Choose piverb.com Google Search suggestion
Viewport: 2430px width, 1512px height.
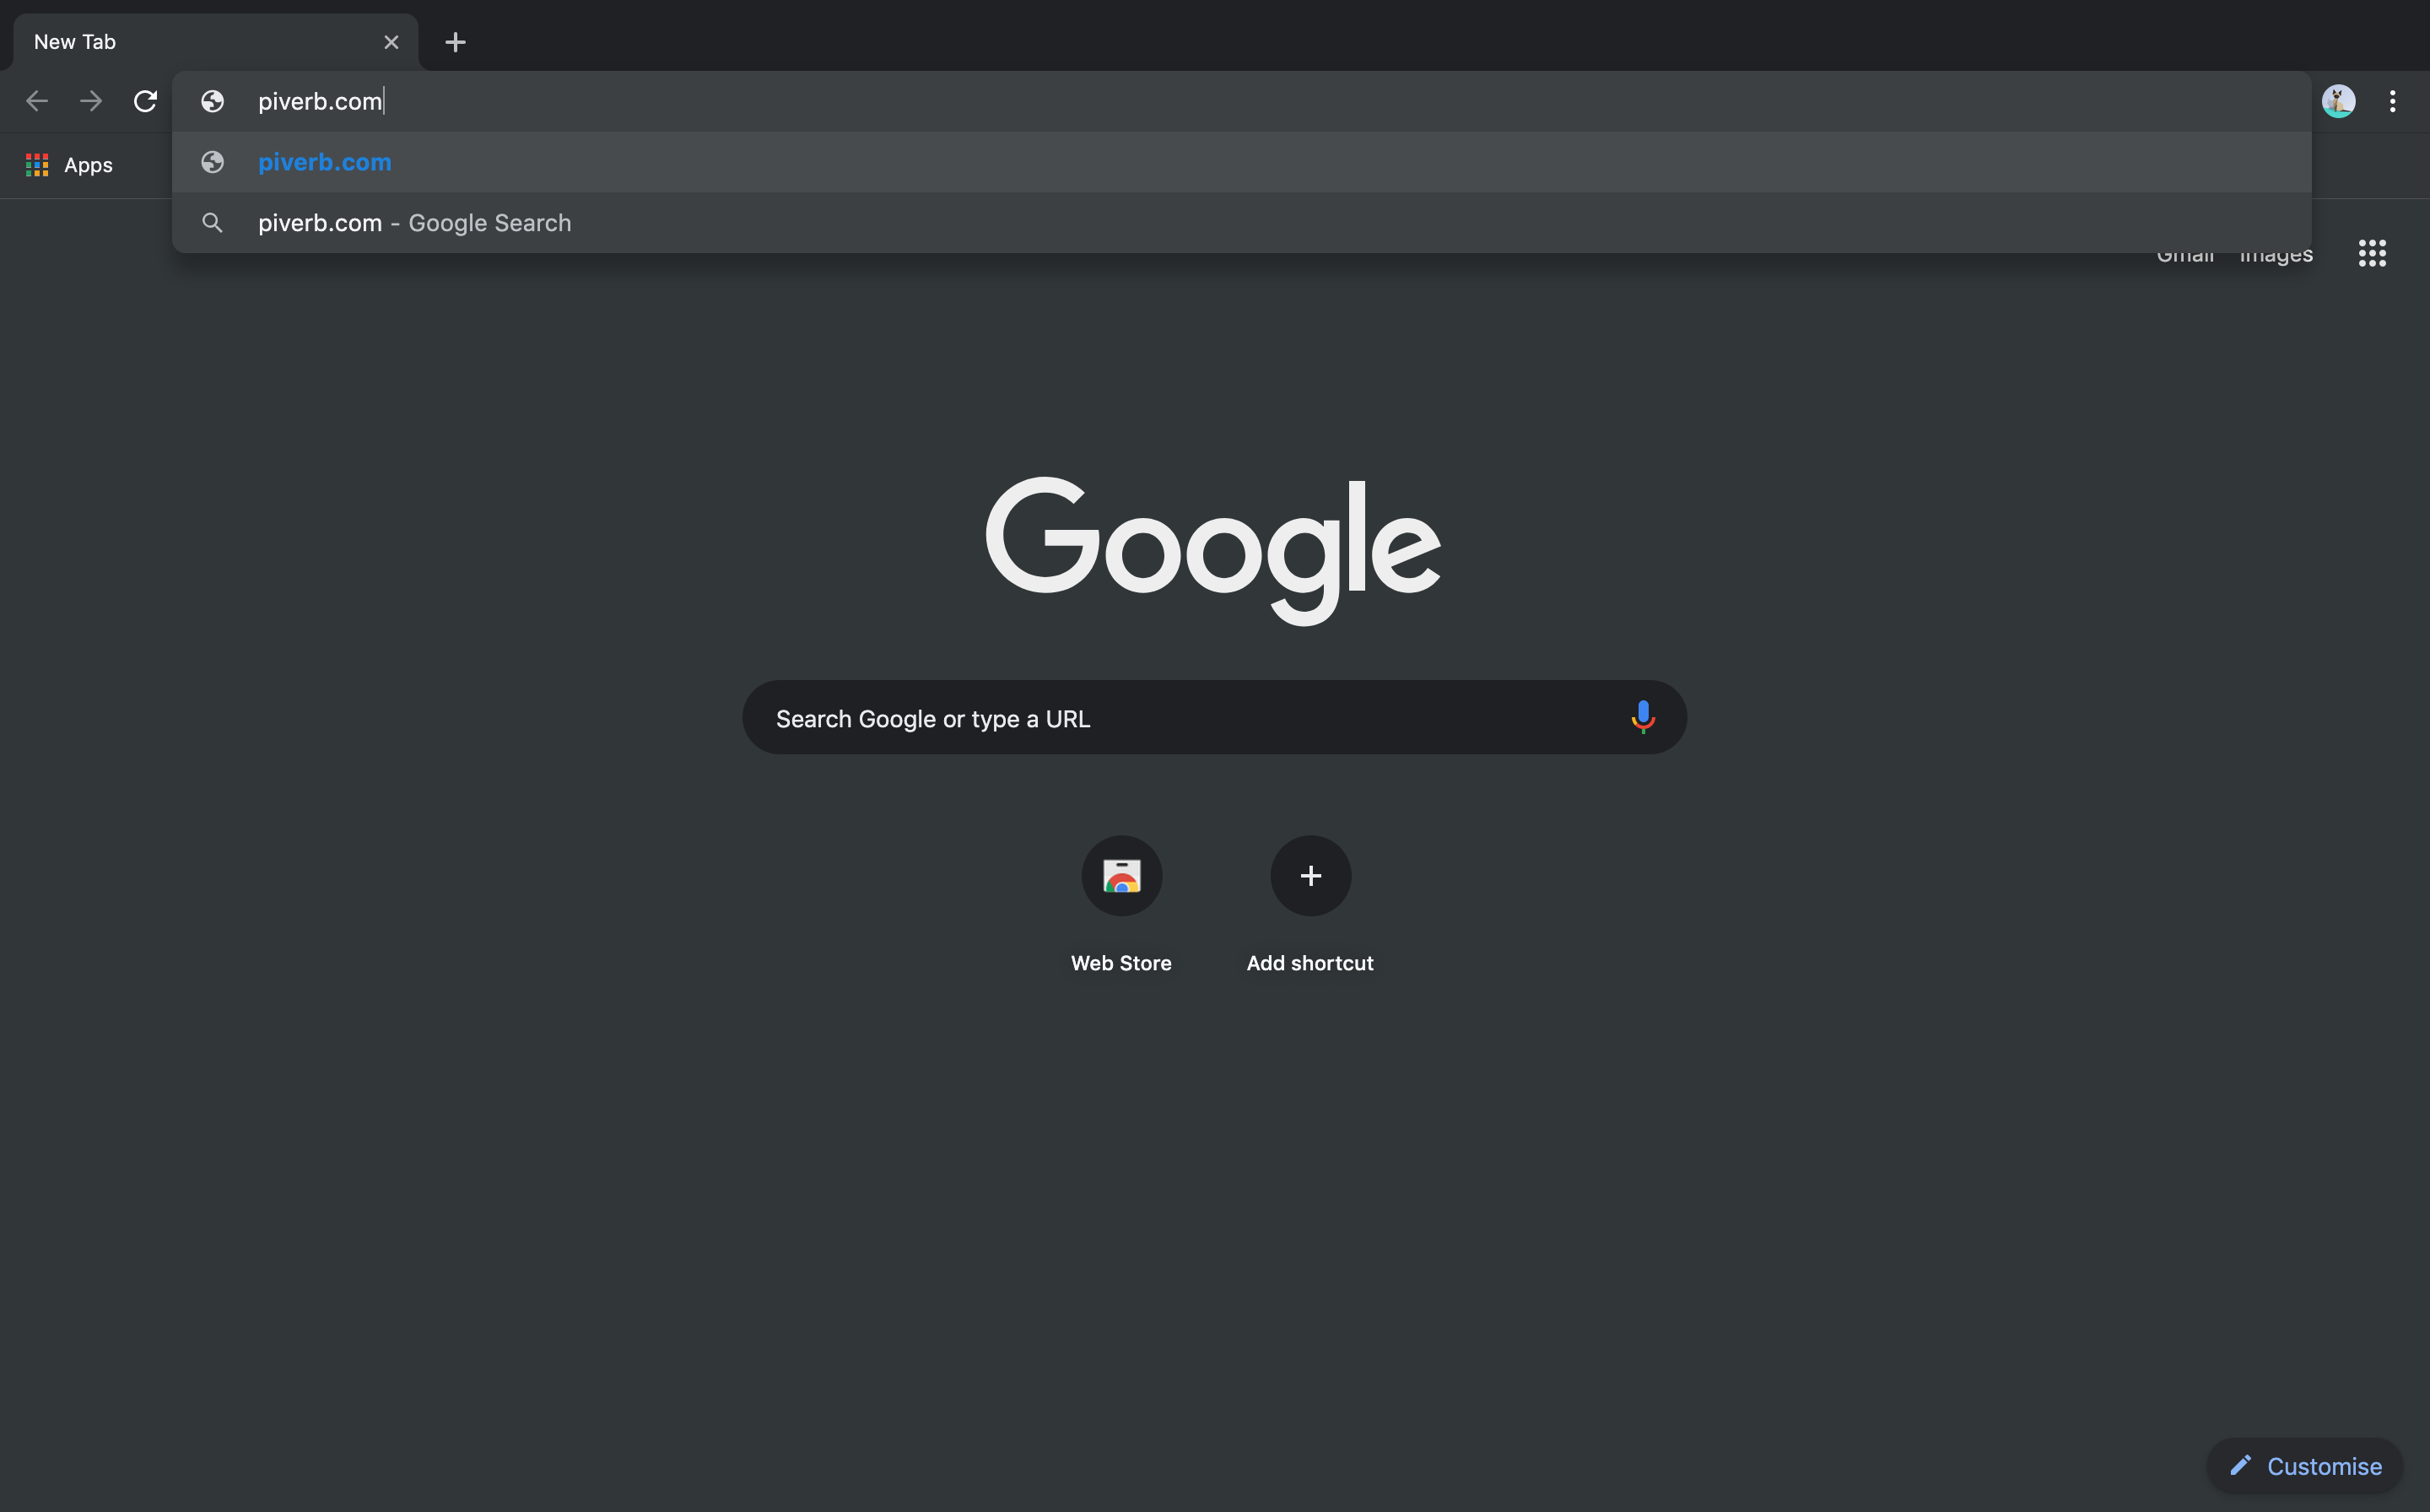point(1242,223)
